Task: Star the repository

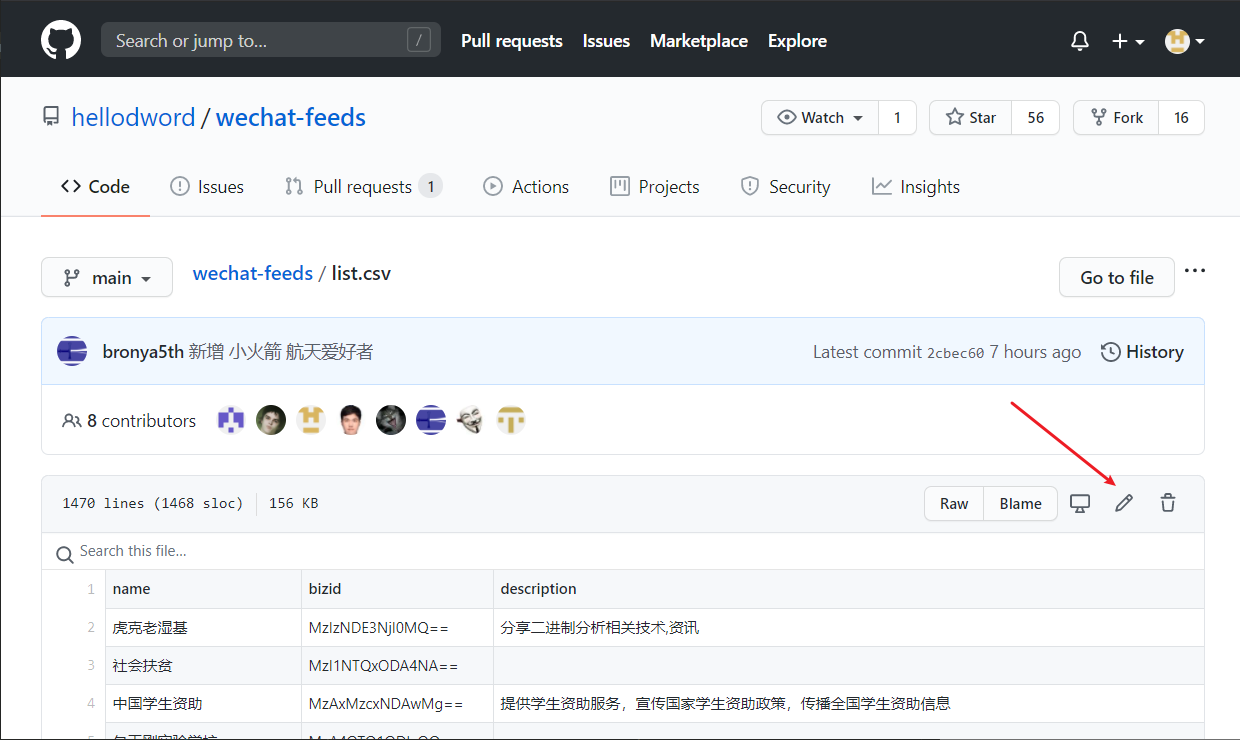Action: (x=971, y=118)
